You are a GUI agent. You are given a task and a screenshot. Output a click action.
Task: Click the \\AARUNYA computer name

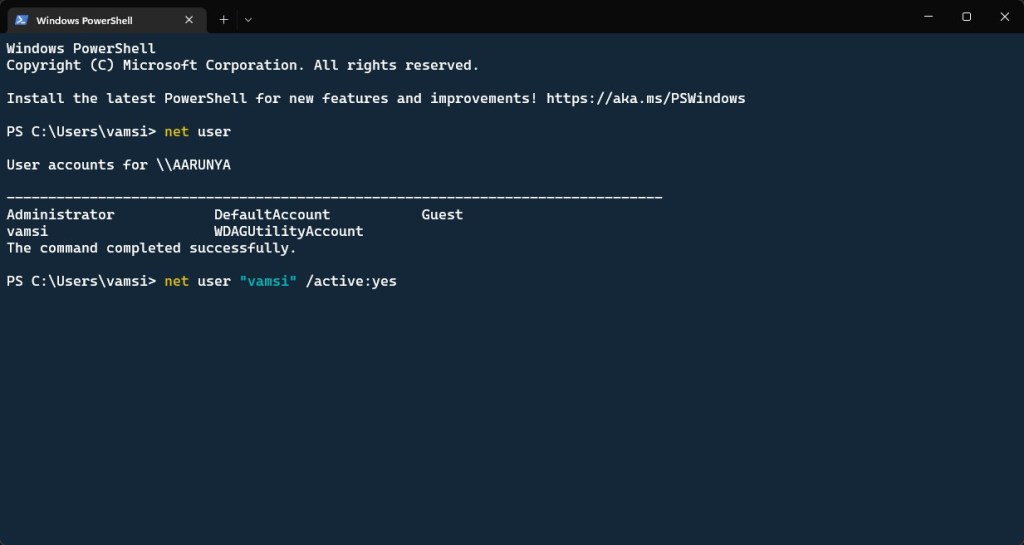(x=193, y=165)
